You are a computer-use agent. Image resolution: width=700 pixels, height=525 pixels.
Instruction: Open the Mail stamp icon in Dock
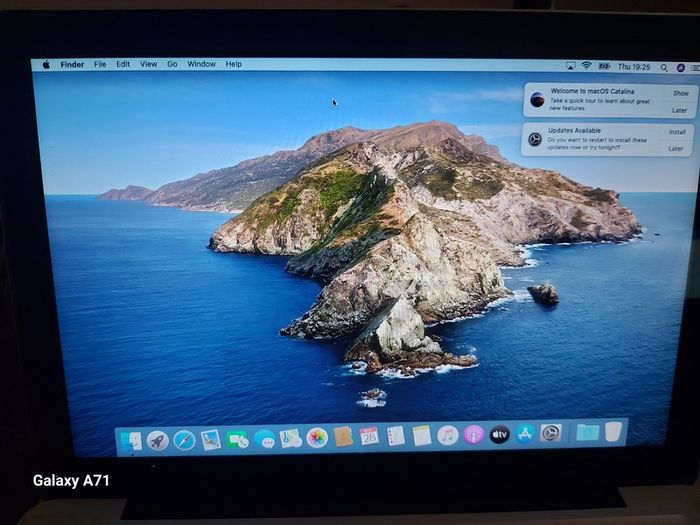click(211, 440)
